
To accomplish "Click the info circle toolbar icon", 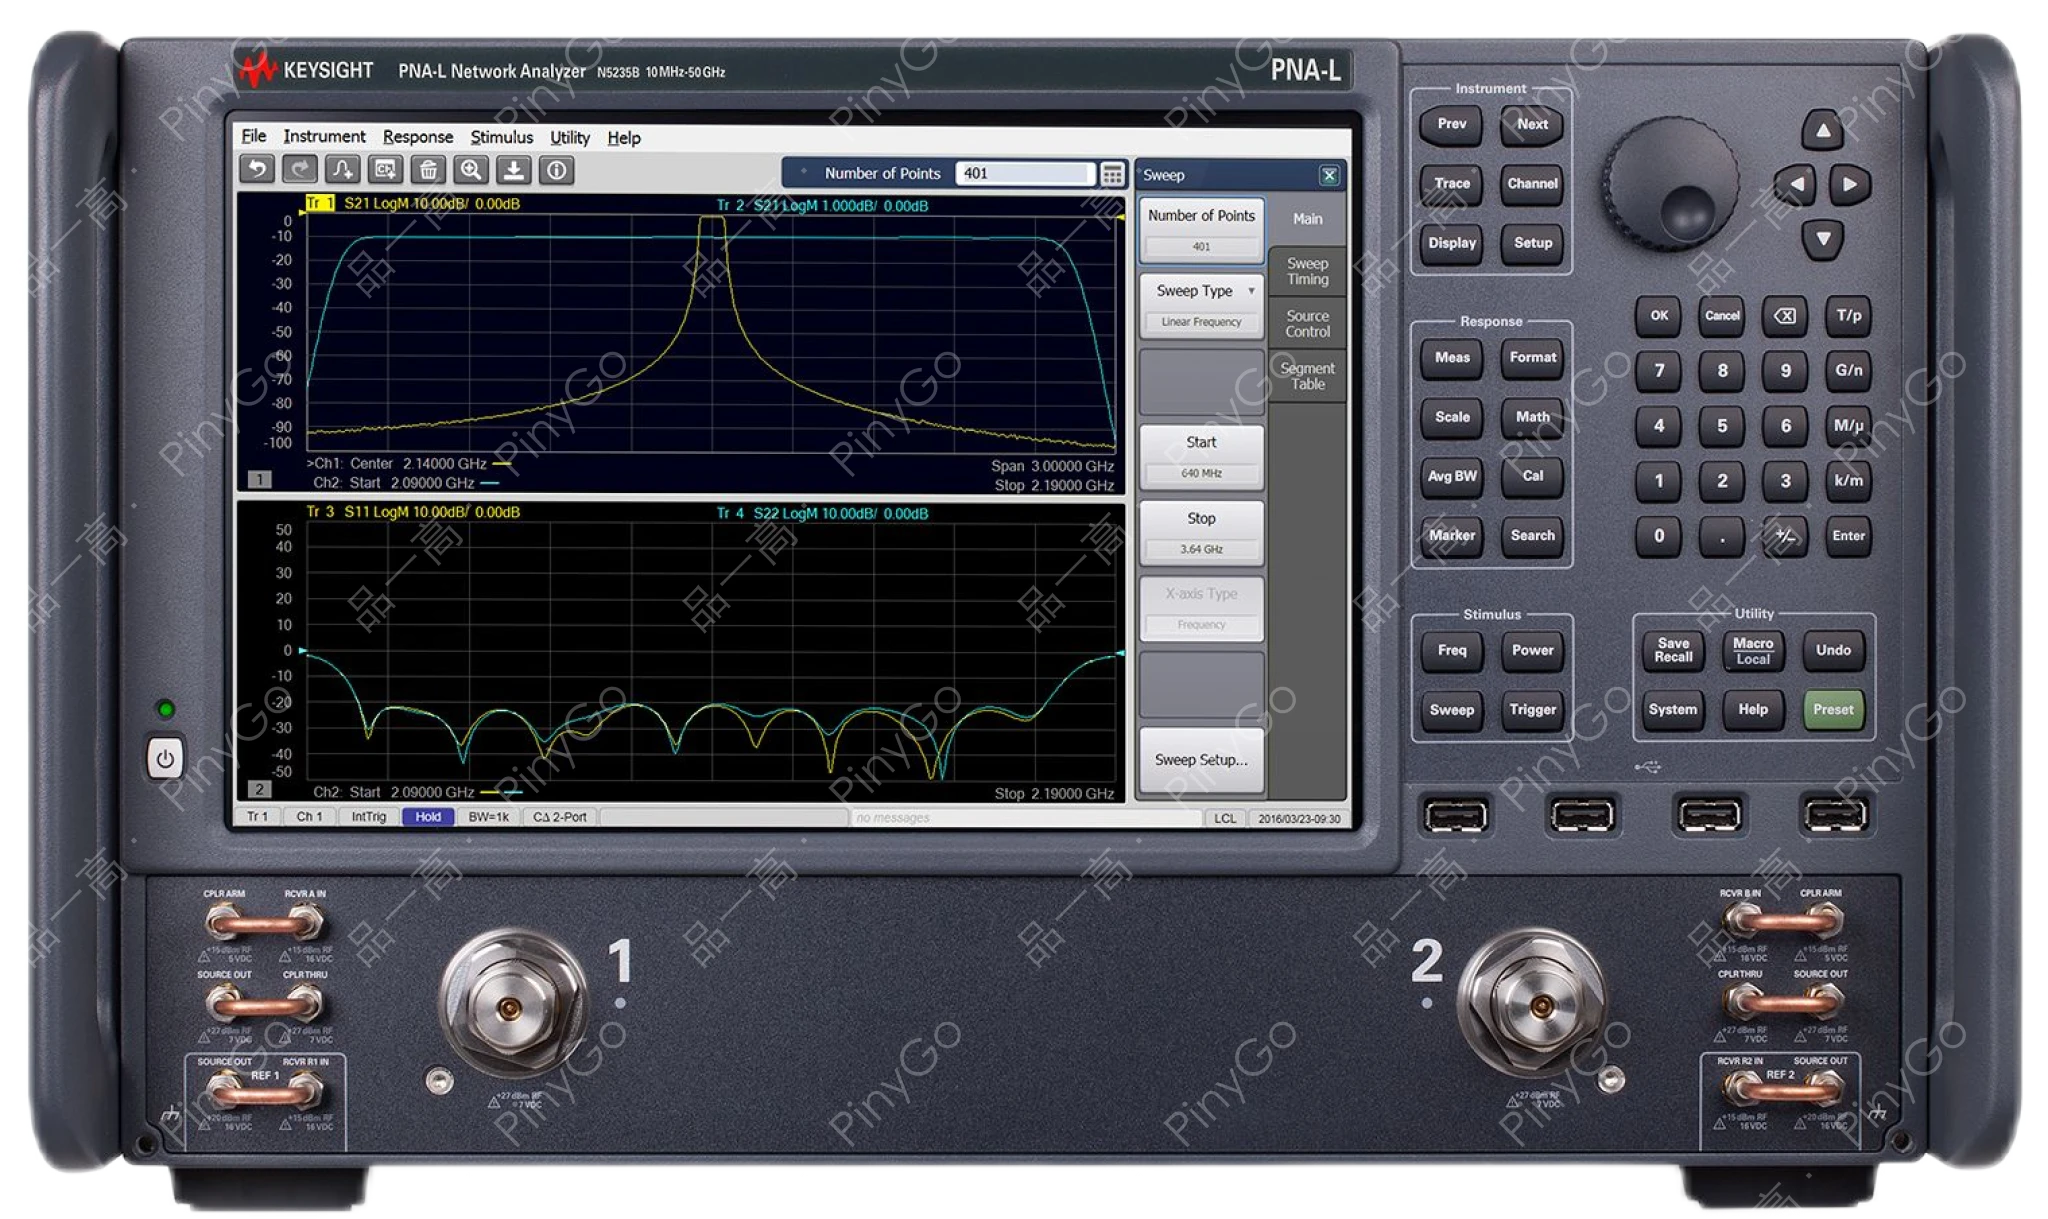I will (557, 170).
